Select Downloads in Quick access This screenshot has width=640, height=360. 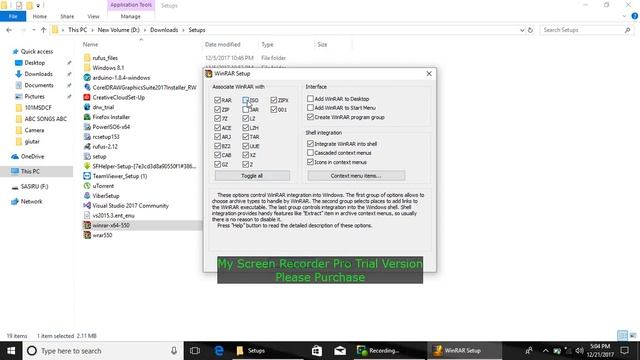(x=38, y=74)
